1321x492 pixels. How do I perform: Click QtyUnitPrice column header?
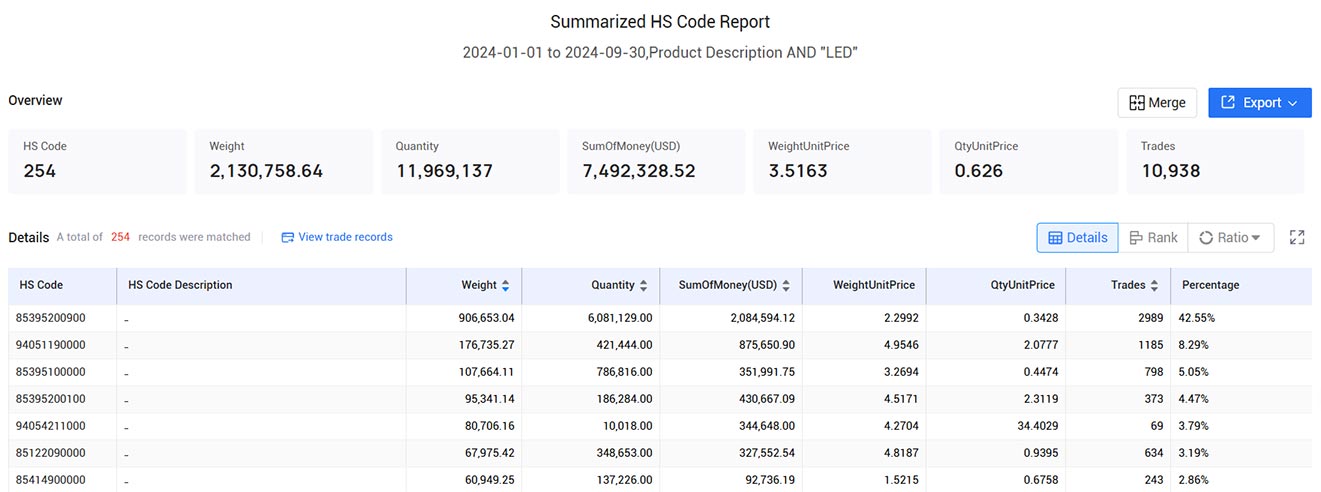pos(996,285)
